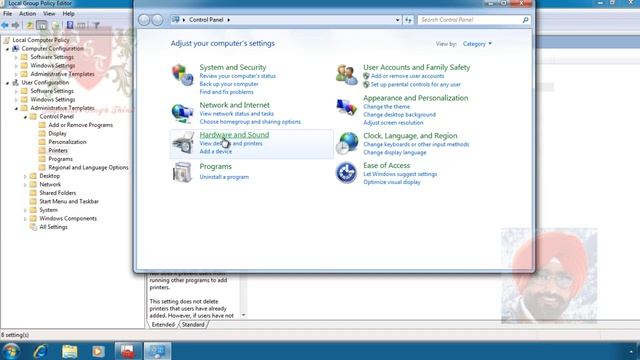Click the refresh button beside the address bar

point(408,20)
